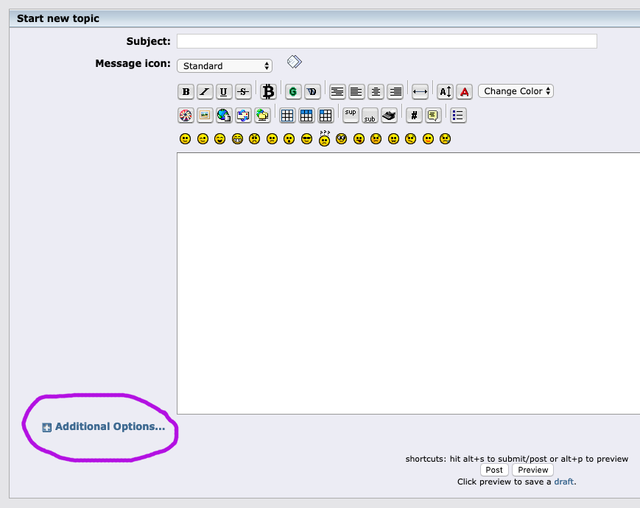Expand Additional Options section

click(x=104, y=427)
